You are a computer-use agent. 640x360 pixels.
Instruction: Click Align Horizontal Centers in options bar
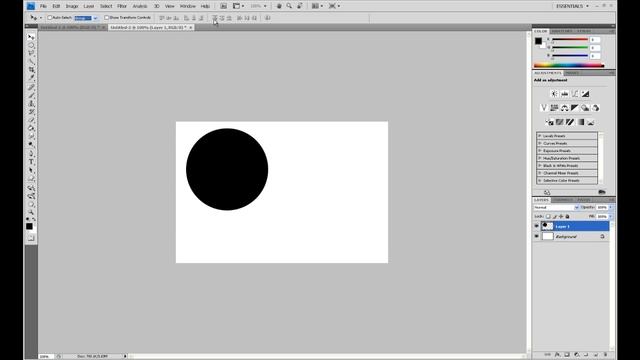coord(194,18)
